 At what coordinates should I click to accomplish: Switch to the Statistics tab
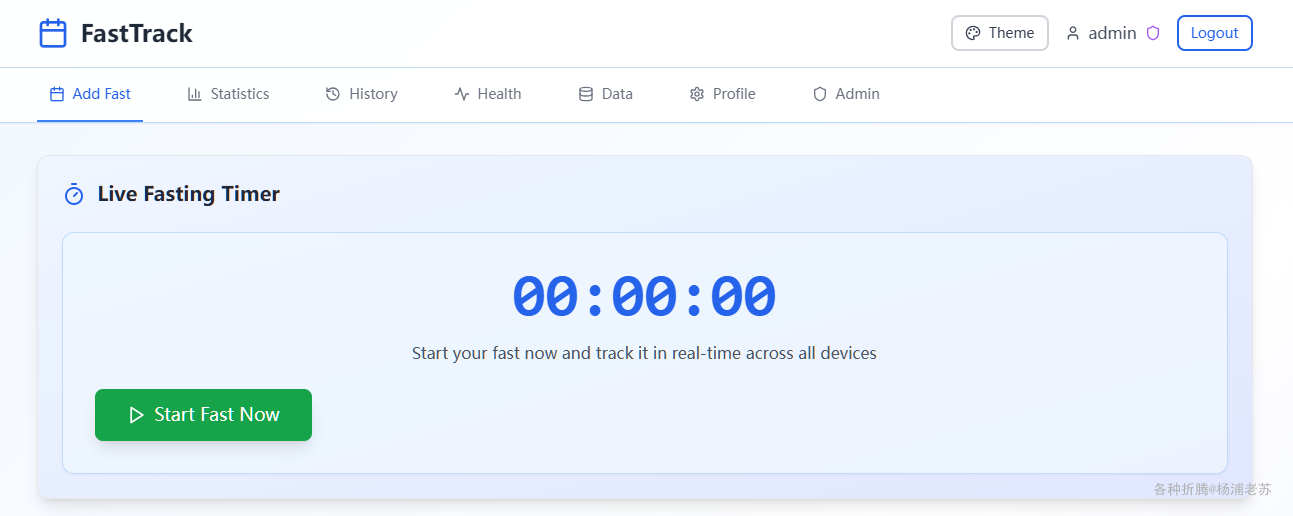(x=228, y=94)
